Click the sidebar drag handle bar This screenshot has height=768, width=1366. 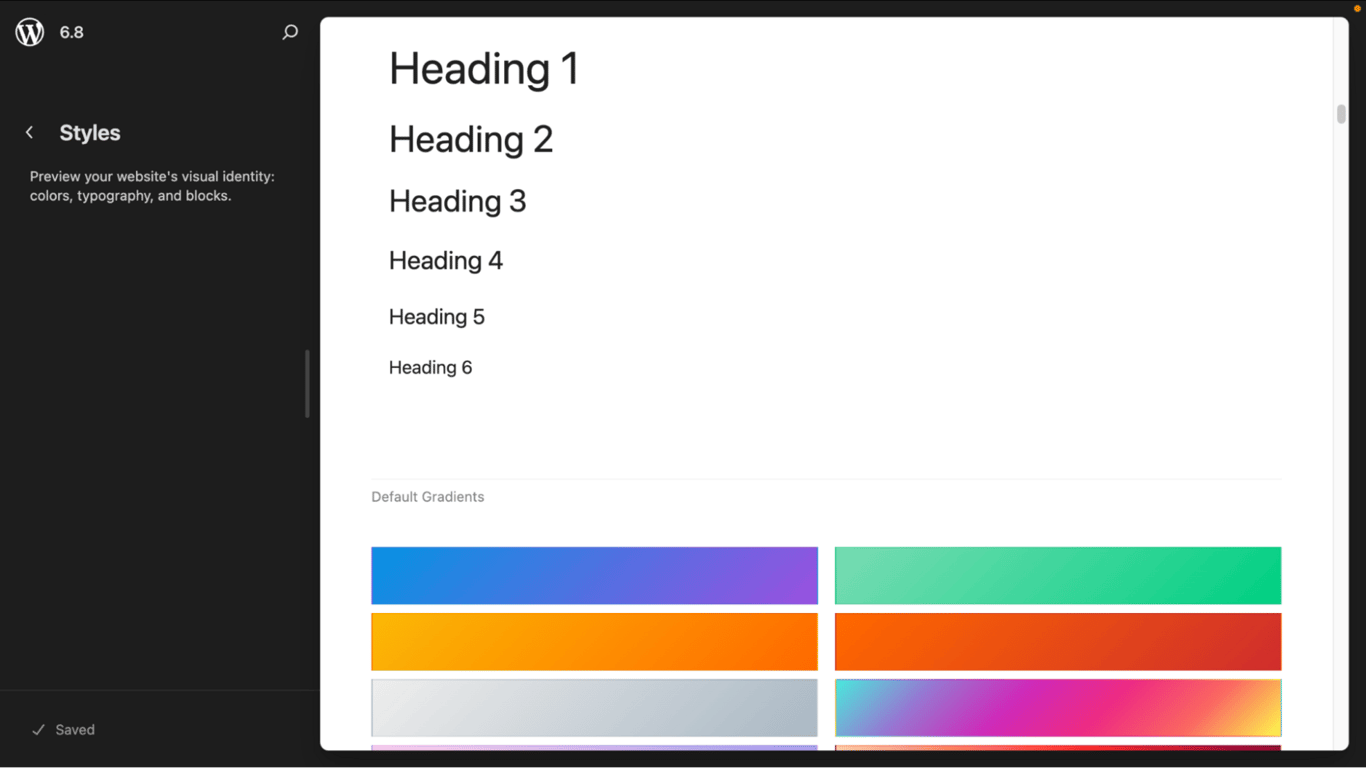pos(307,383)
